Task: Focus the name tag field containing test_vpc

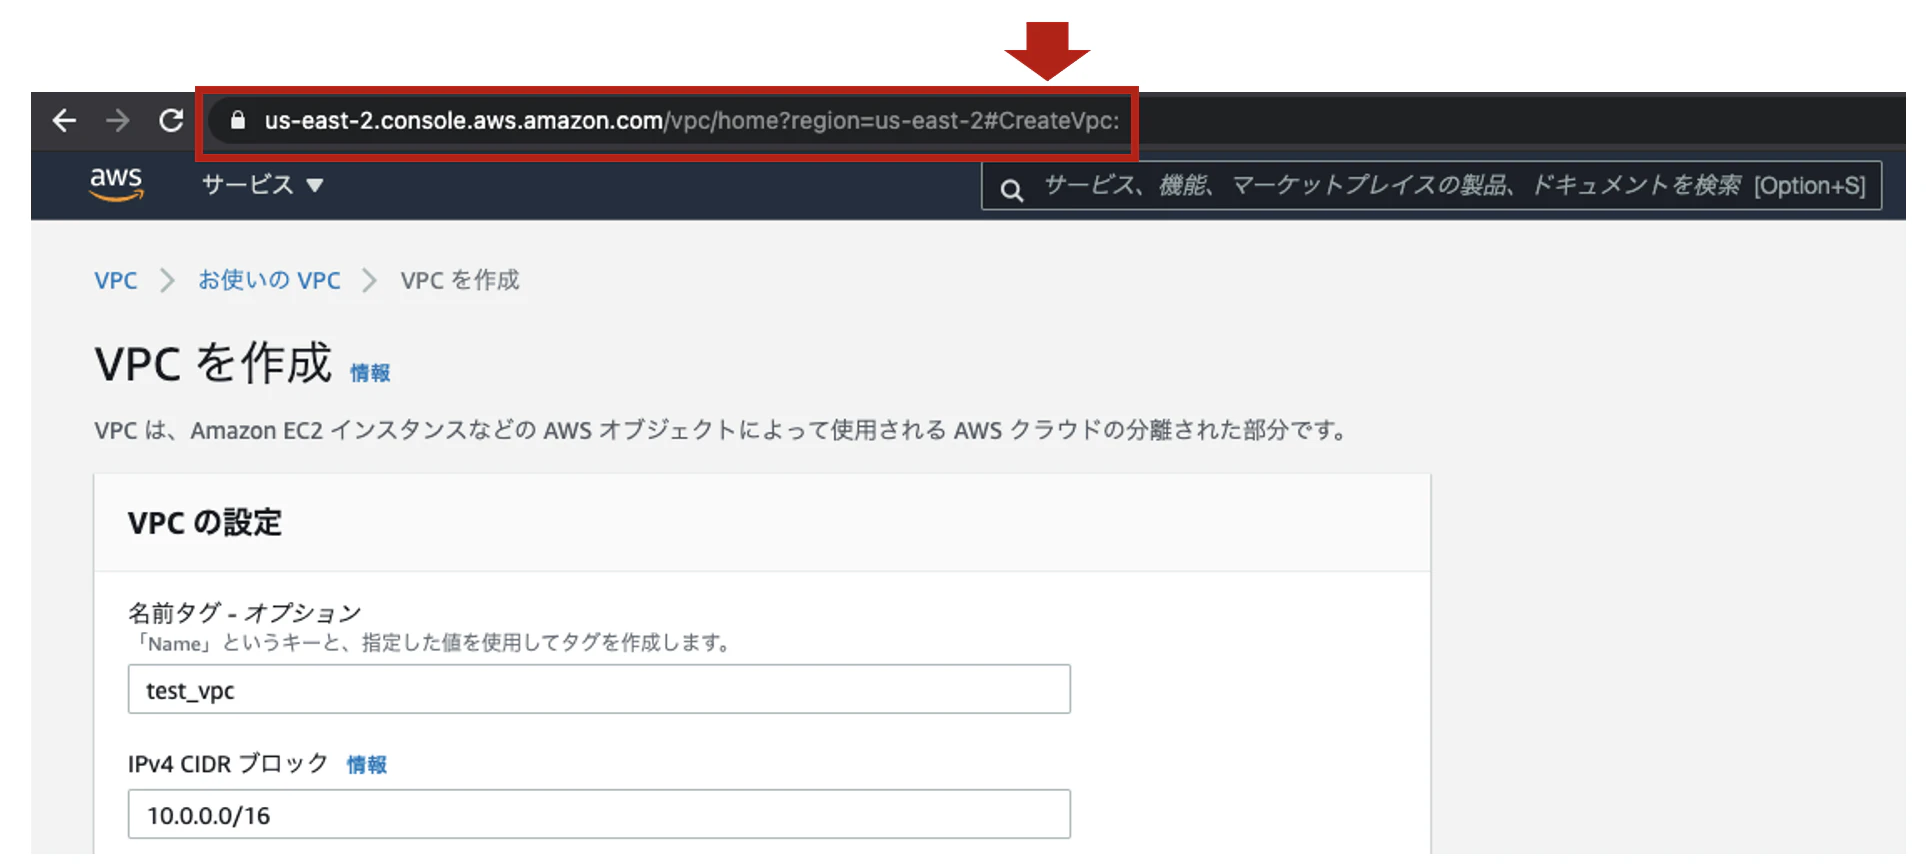Action: pyautogui.click(x=598, y=690)
